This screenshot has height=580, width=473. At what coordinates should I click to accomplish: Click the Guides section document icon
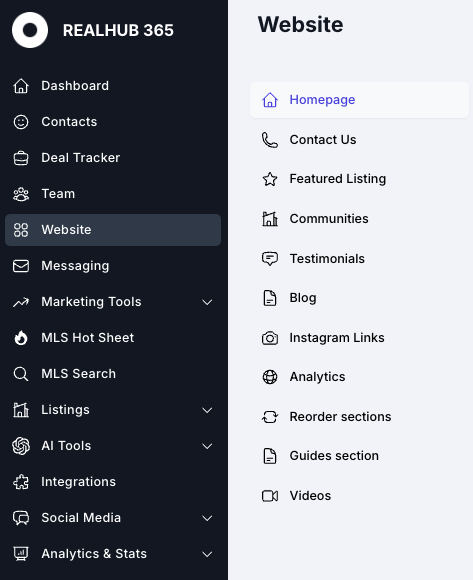270,456
